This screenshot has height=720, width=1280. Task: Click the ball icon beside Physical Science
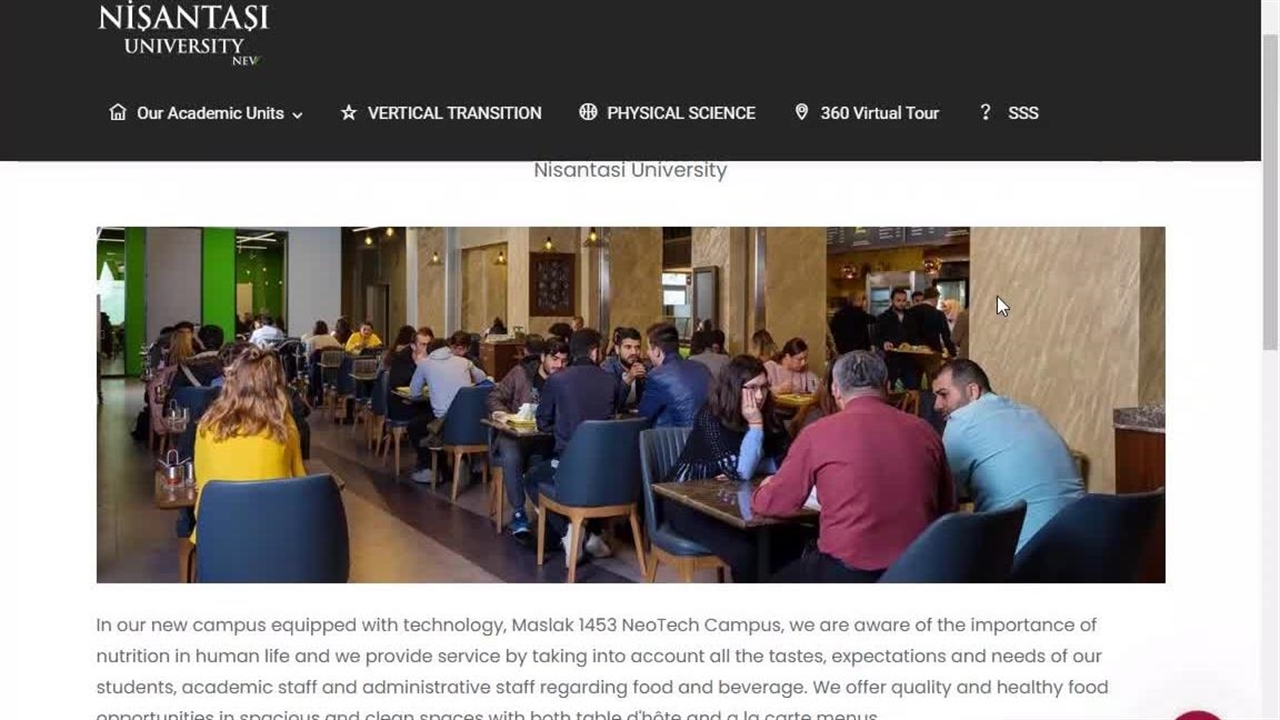588,112
